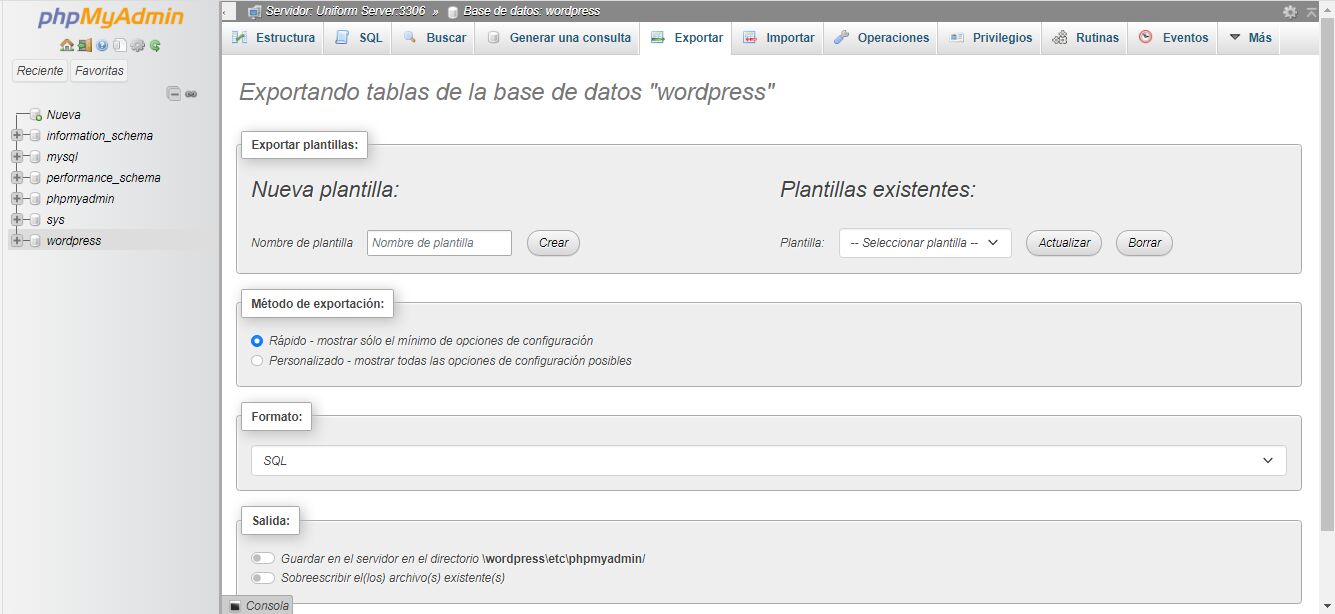The height and width of the screenshot is (614, 1335).
Task: Switch to the Importar tab
Action: [778, 37]
